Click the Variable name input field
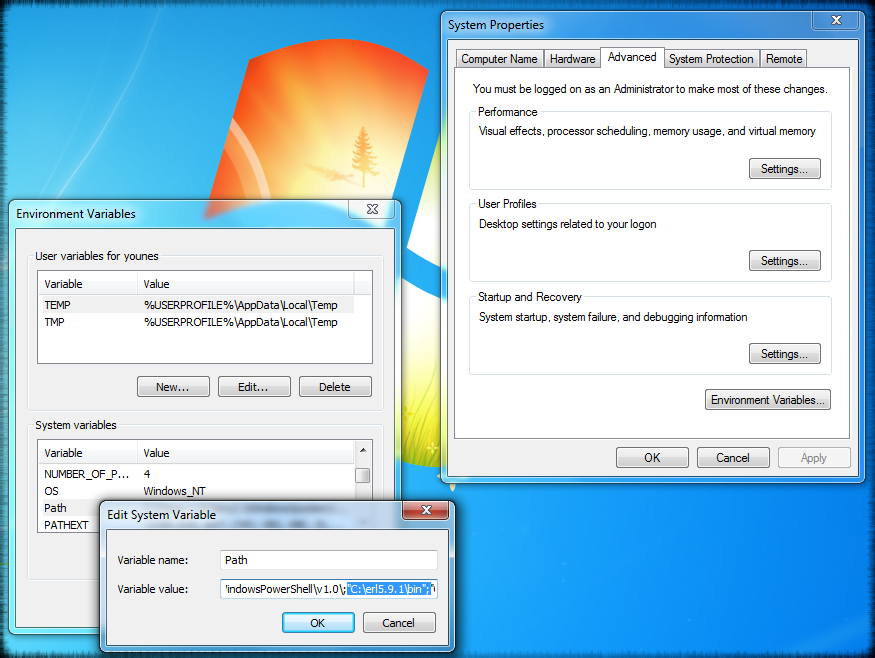This screenshot has width=875, height=658. point(329,560)
